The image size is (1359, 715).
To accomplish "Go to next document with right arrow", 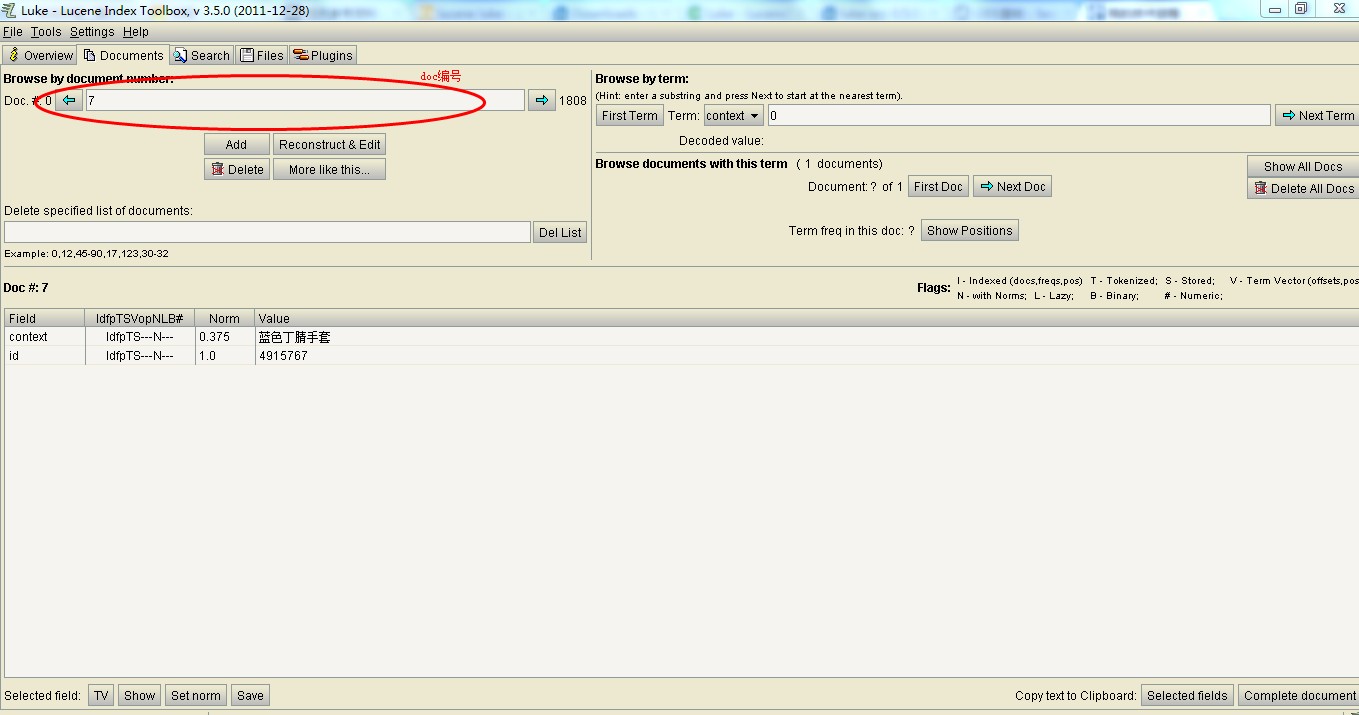I will tap(542, 100).
